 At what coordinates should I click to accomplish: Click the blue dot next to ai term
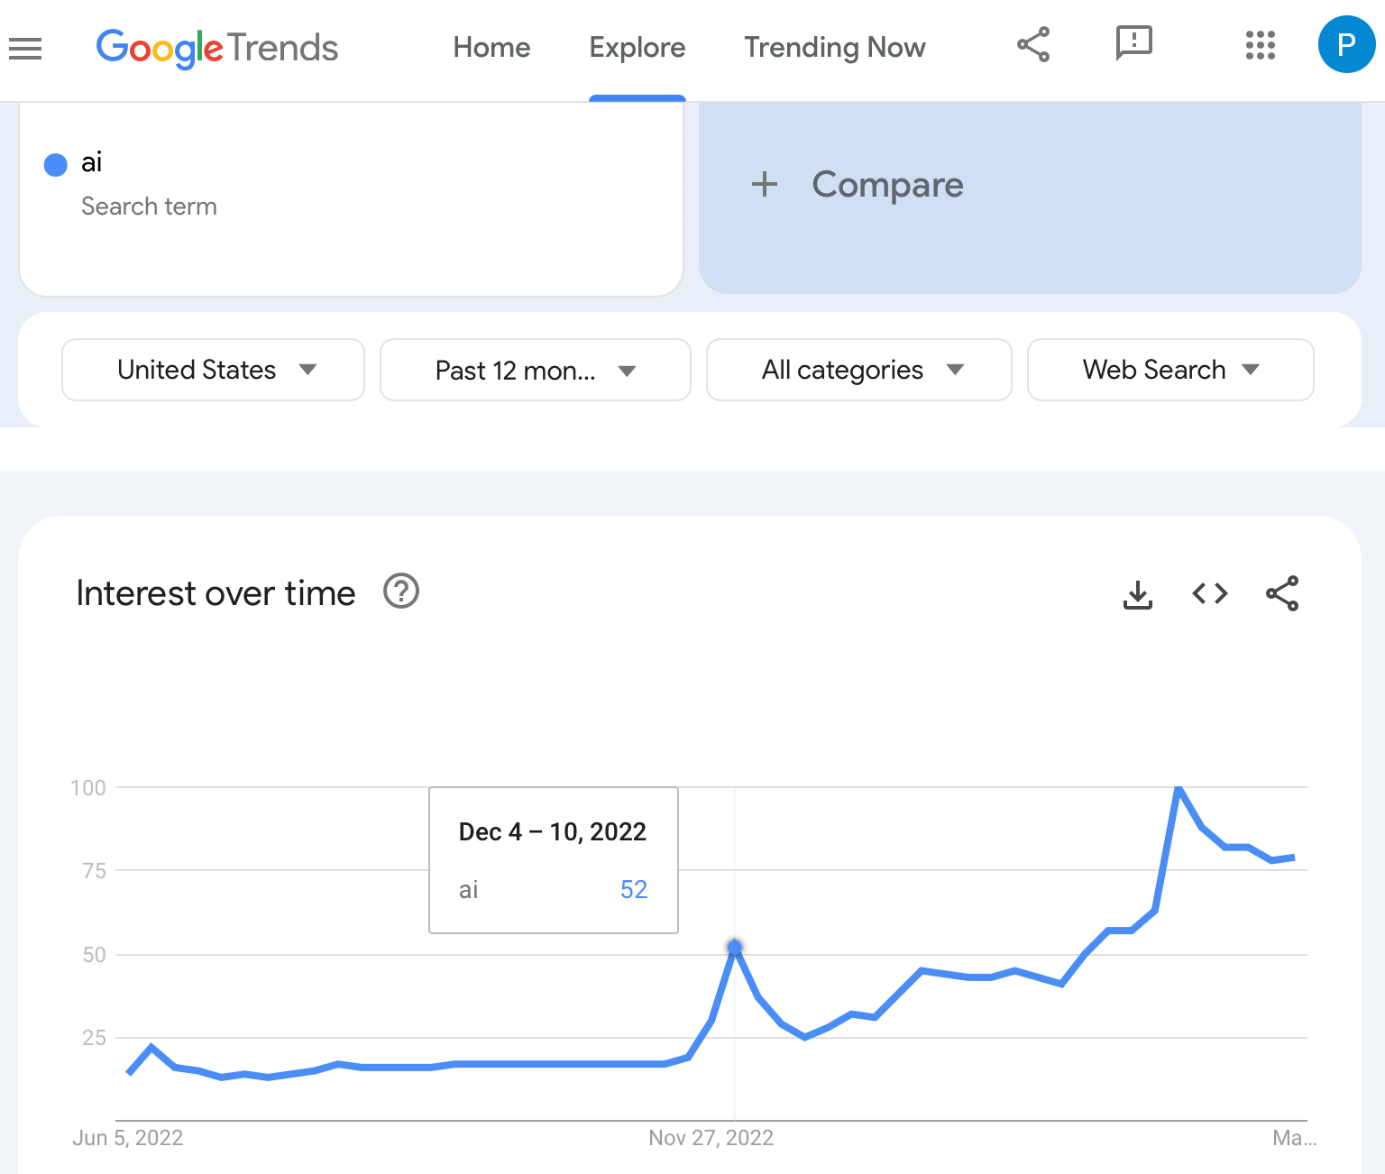click(x=56, y=165)
